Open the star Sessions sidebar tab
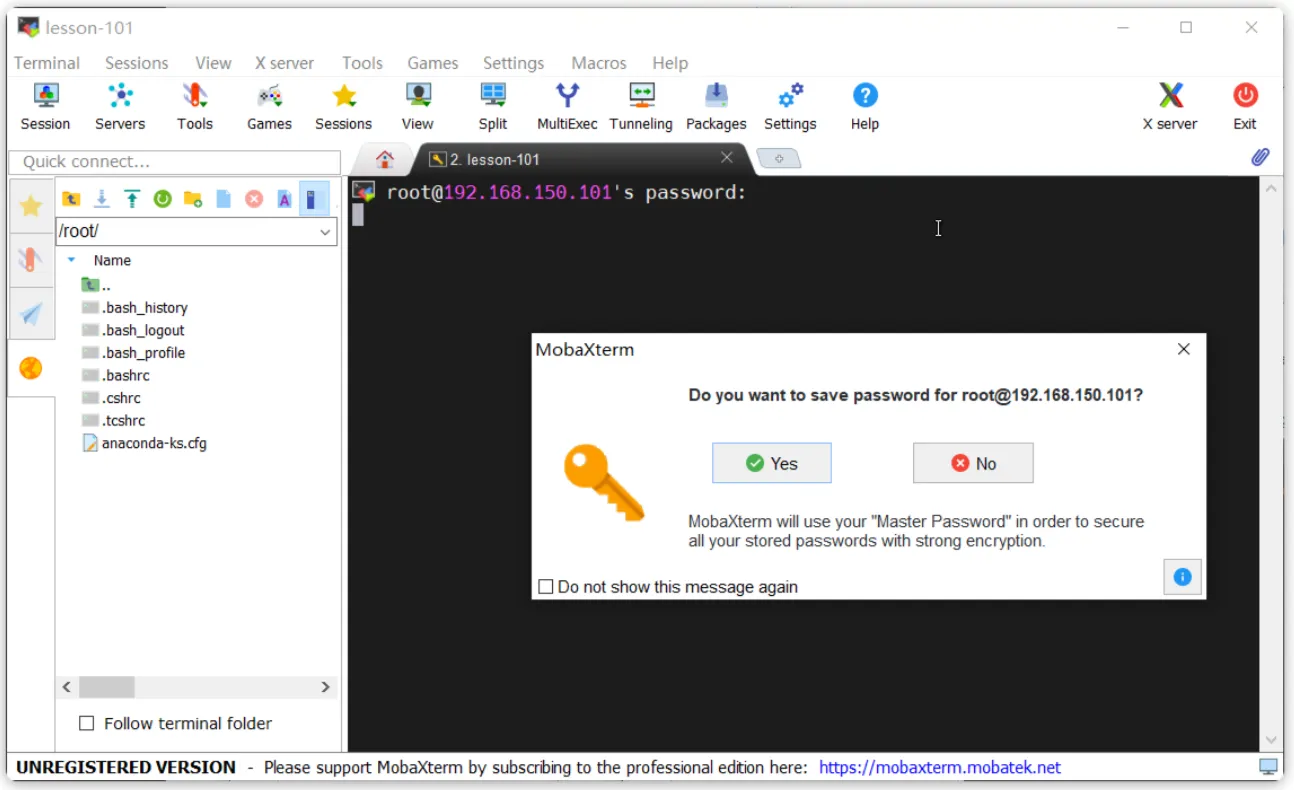The image size is (1294, 790). pyautogui.click(x=31, y=206)
